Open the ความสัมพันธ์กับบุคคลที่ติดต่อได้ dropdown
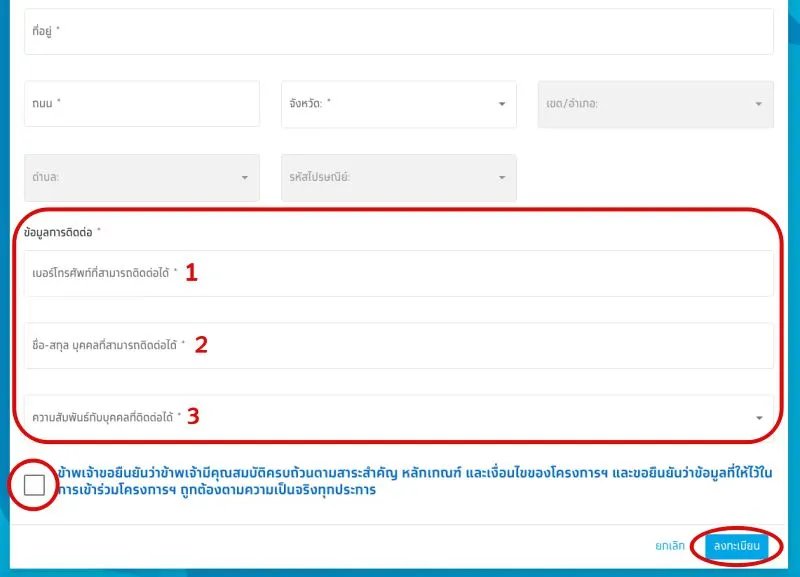Image resolution: width=800 pixels, height=577 pixels. pyautogui.click(x=398, y=417)
